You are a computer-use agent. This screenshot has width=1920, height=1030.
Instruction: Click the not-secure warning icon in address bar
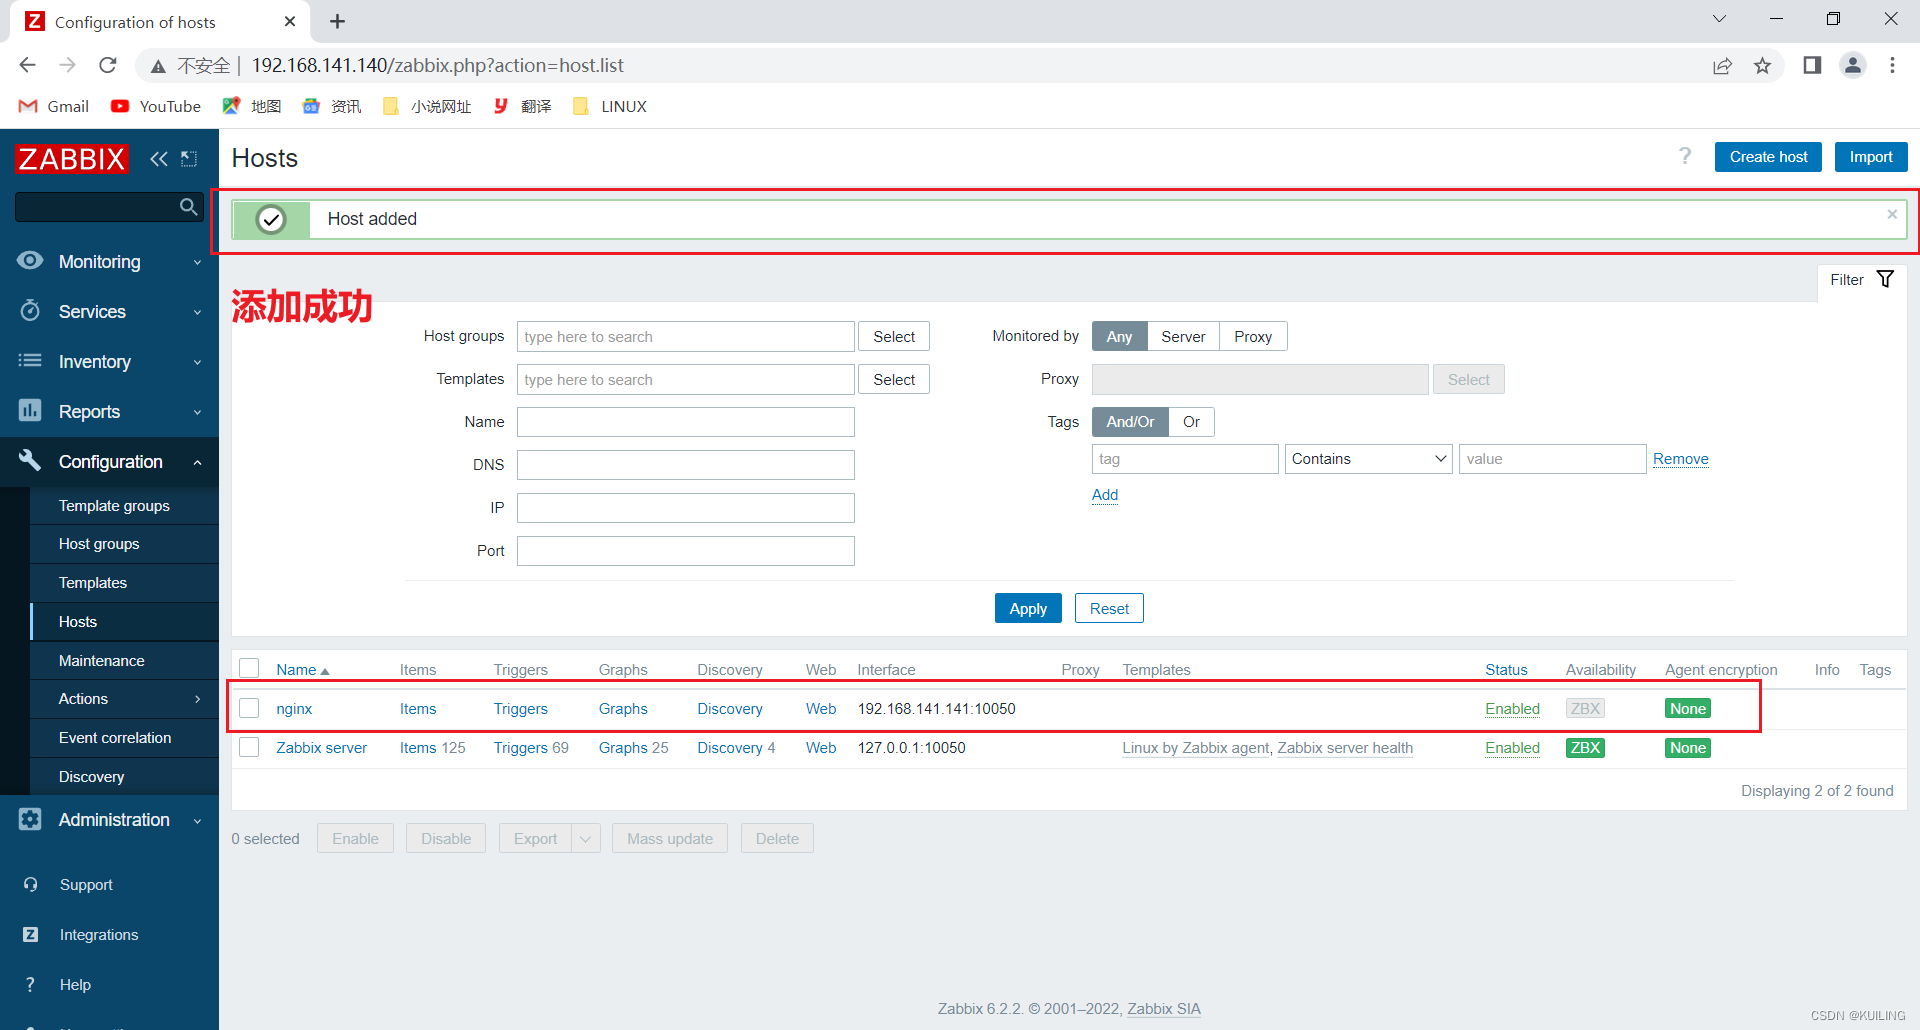tap(158, 66)
